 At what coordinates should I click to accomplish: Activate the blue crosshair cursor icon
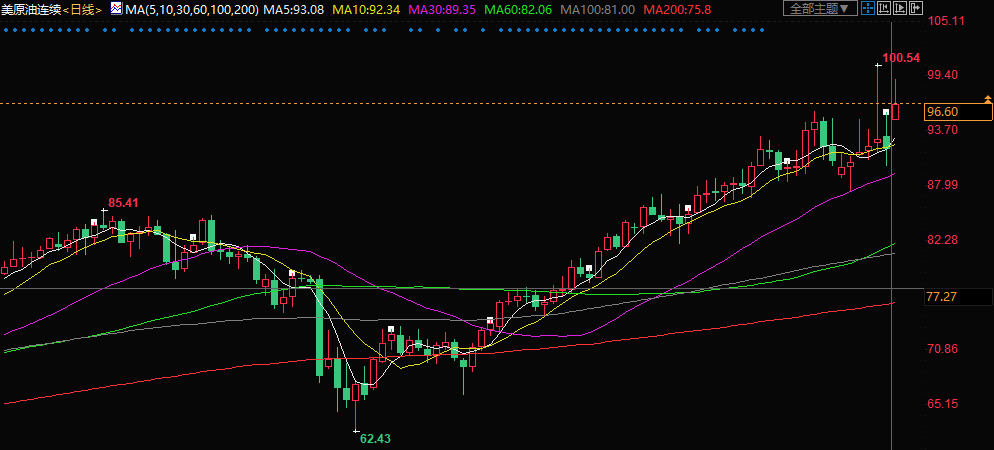[868, 9]
